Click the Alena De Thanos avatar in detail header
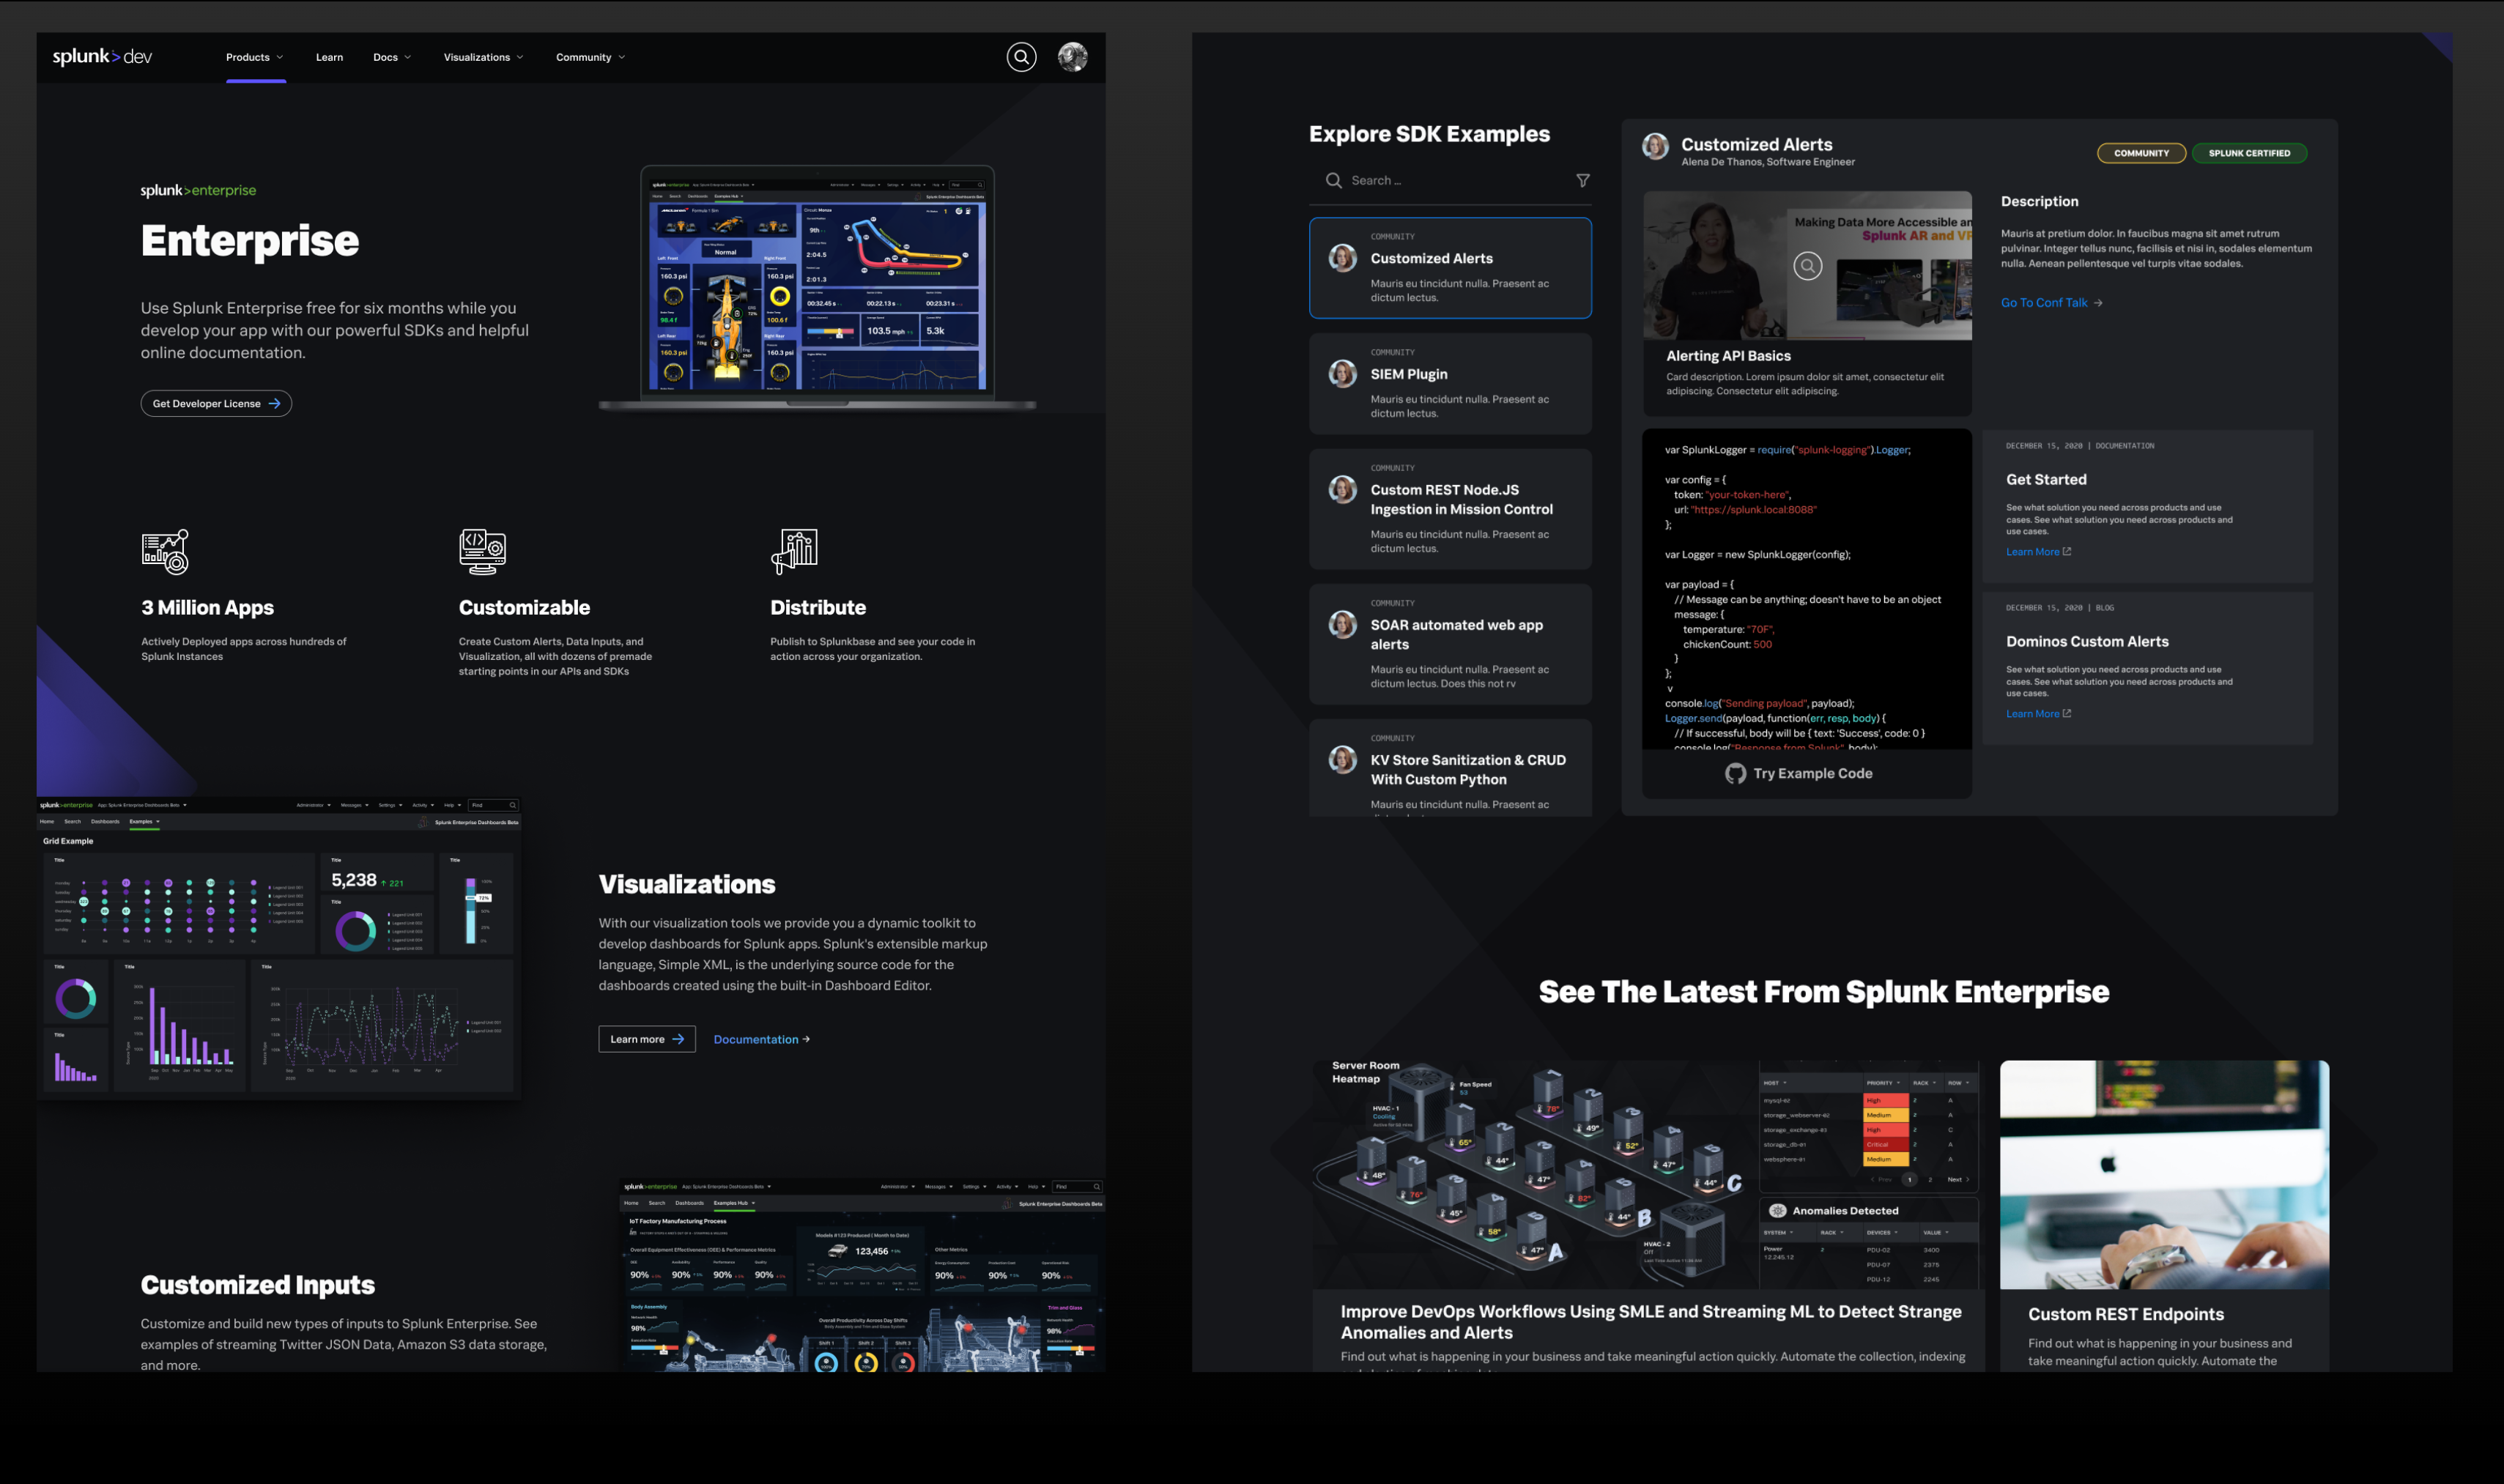 pyautogui.click(x=1655, y=147)
